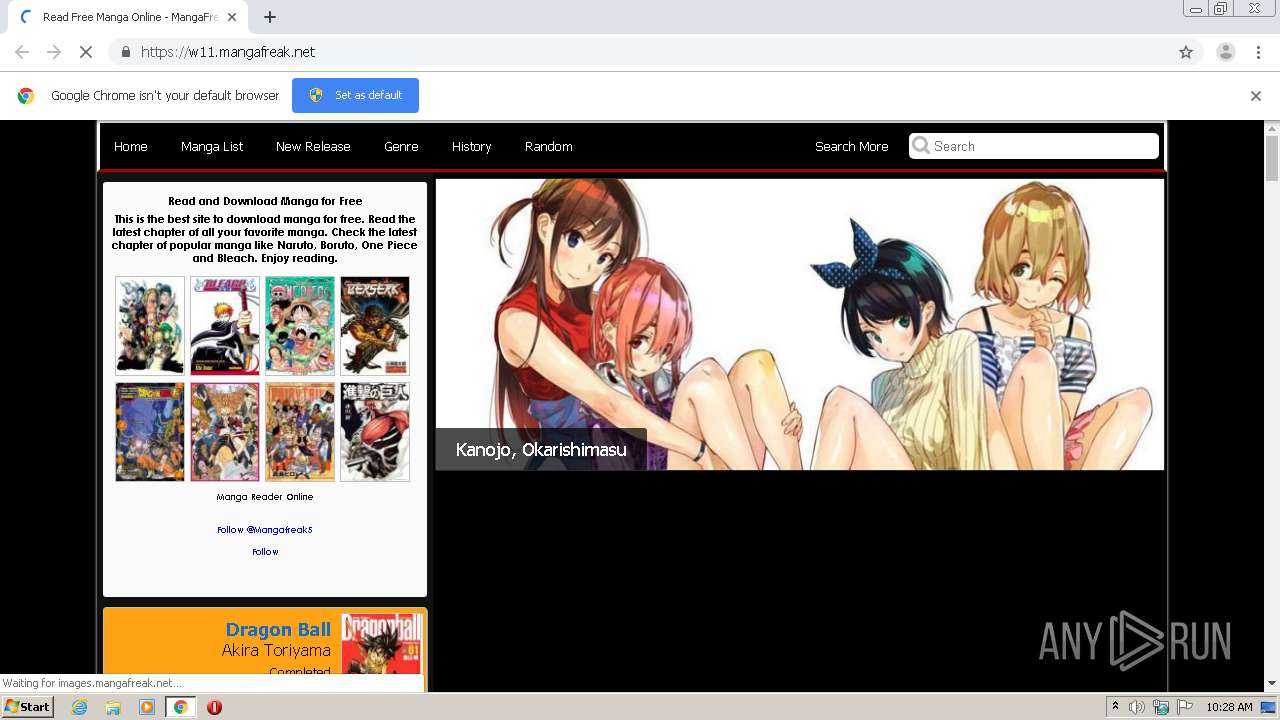The image size is (1280, 720).
Task: Open the second cover in the bottom row
Action: 225,432
